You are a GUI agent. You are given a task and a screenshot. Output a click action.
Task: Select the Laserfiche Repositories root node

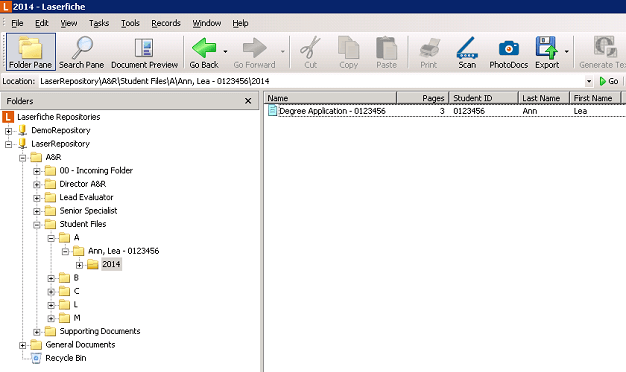[x=59, y=117]
